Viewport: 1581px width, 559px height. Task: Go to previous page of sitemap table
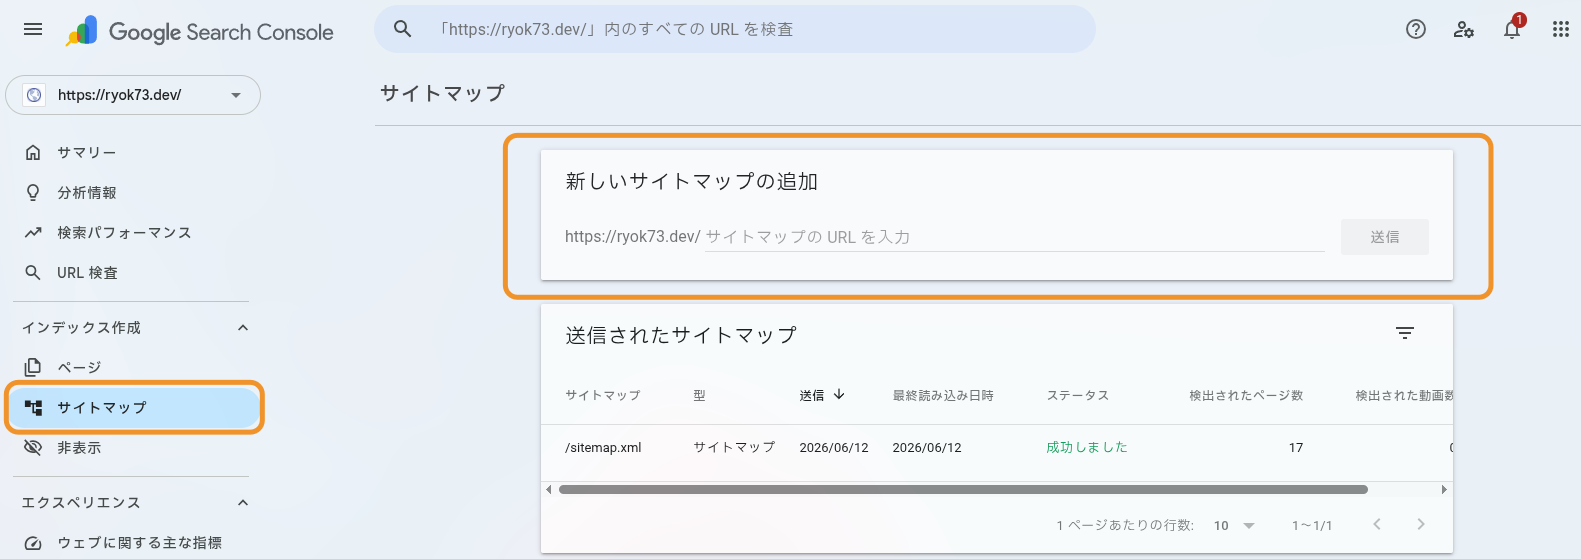tap(1377, 524)
